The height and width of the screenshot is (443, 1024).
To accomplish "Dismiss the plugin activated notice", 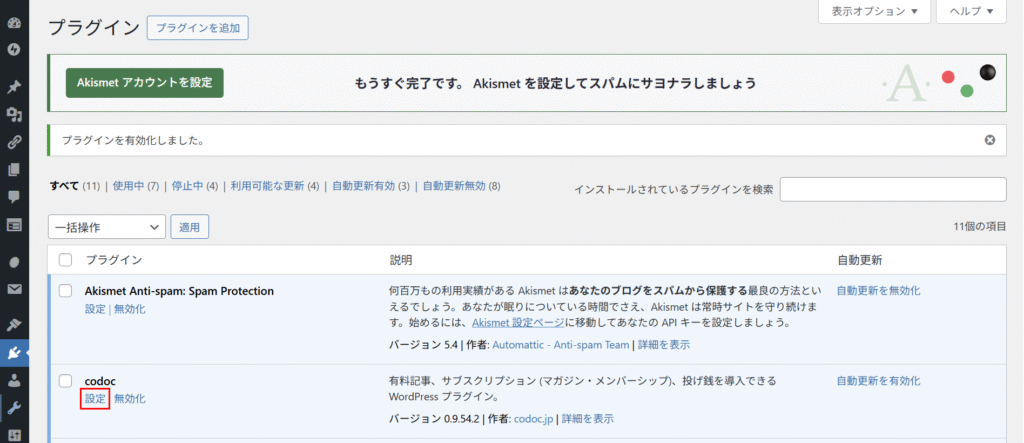I will [990, 140].
